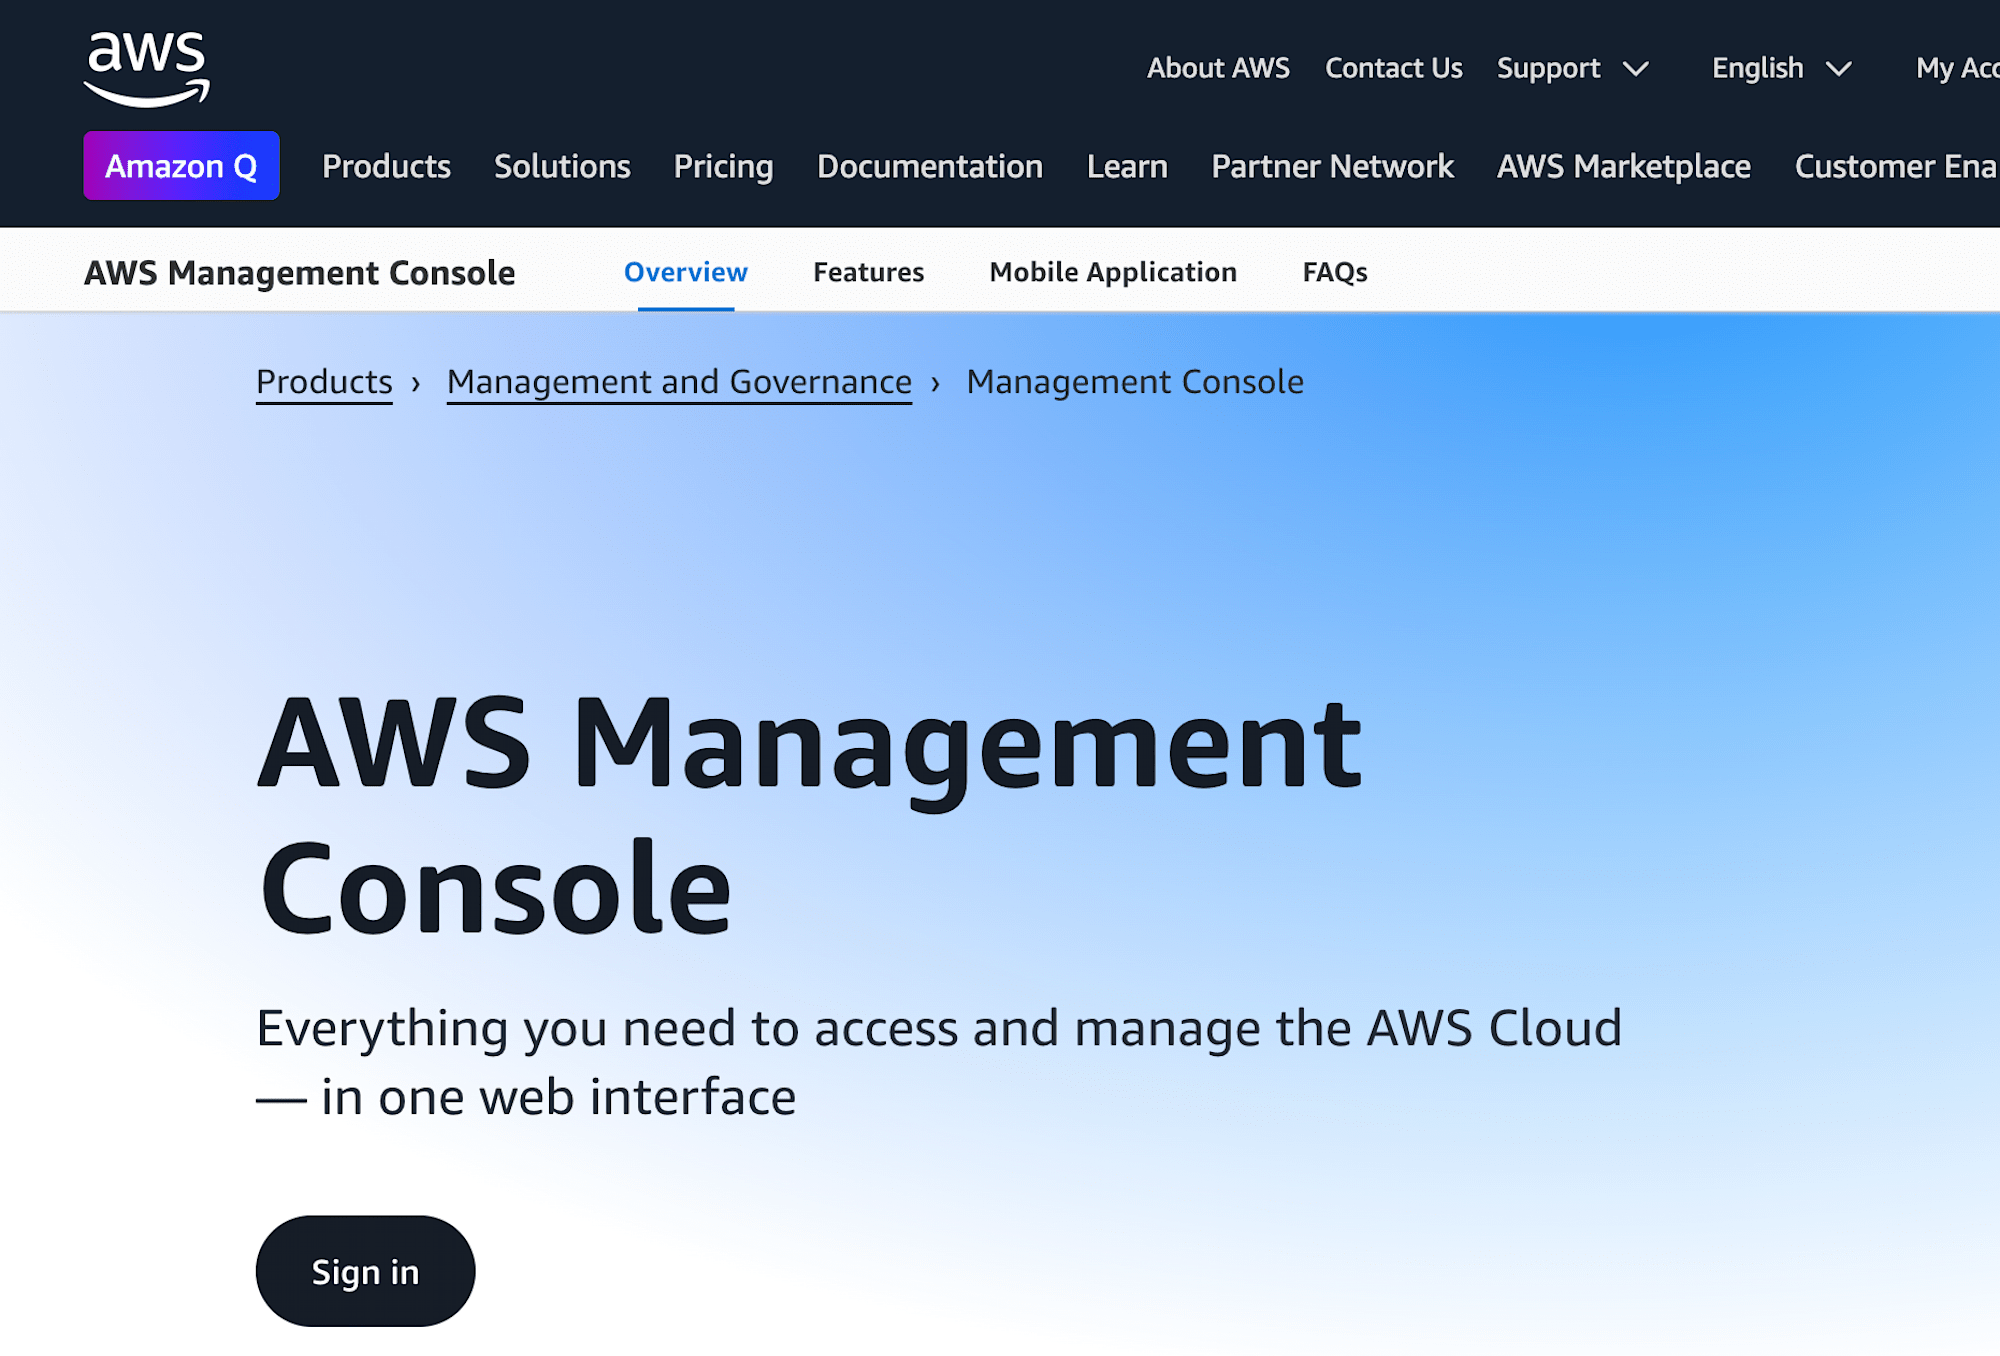Go to the Pricing menu item
The width and height of the screenshot is (2000, 1356).
pos(723,166)
